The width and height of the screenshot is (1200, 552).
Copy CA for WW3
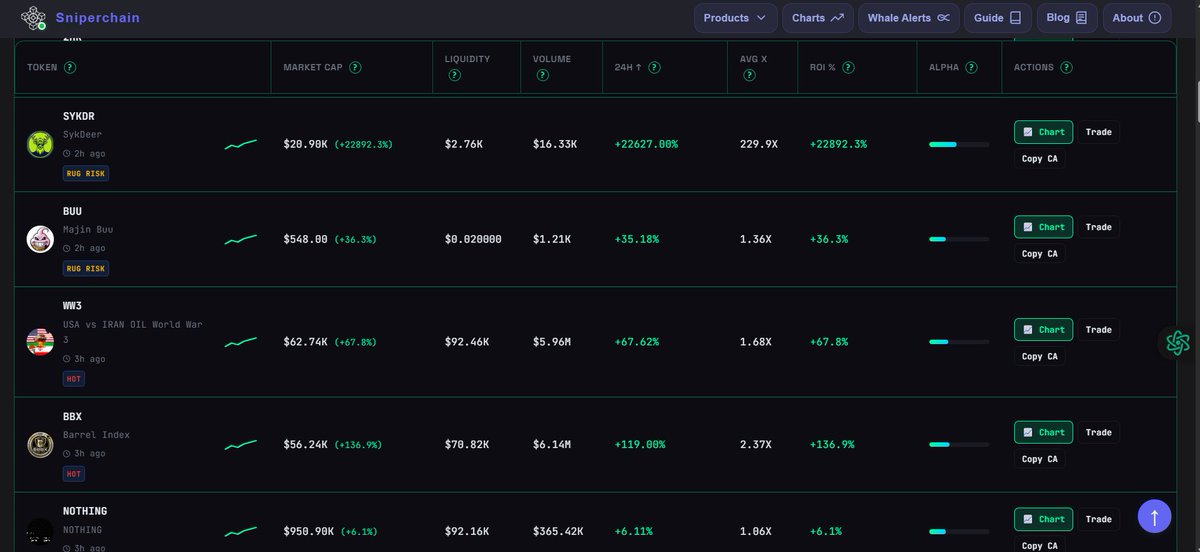[x=1040, y=357]
